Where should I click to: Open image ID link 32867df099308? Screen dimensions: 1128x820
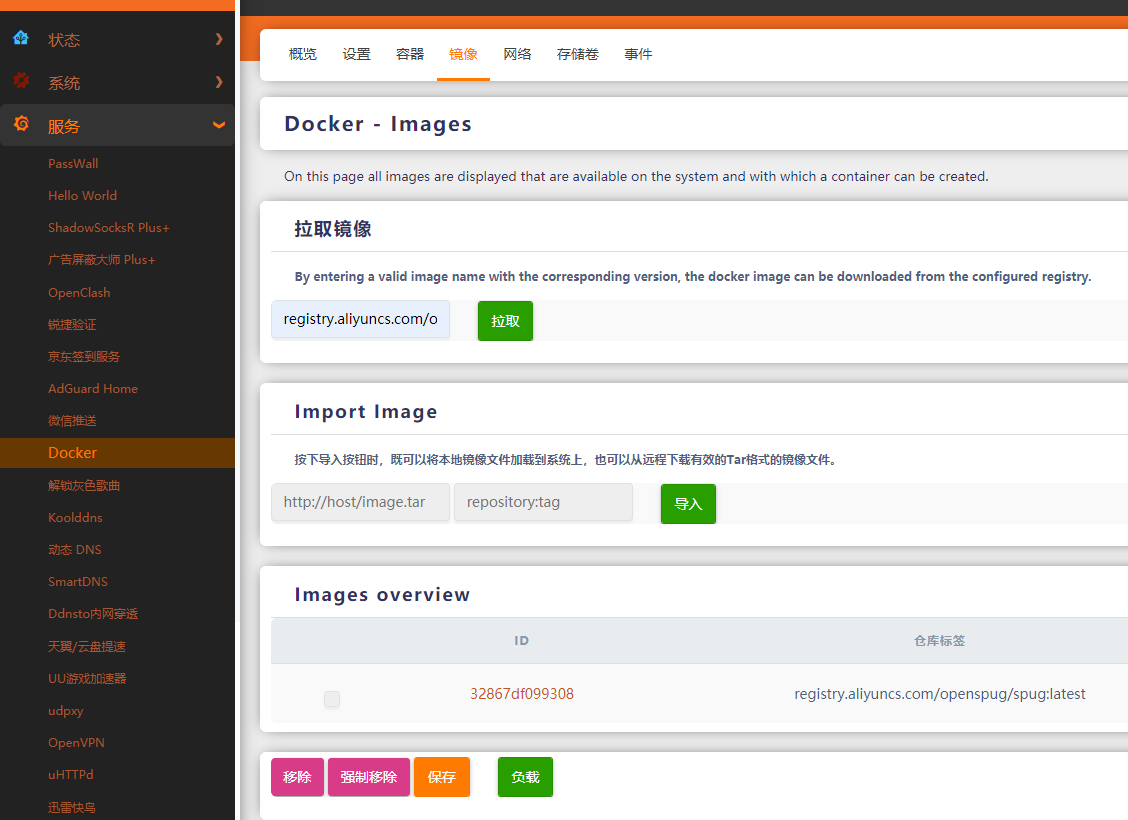tap(522, 694)
